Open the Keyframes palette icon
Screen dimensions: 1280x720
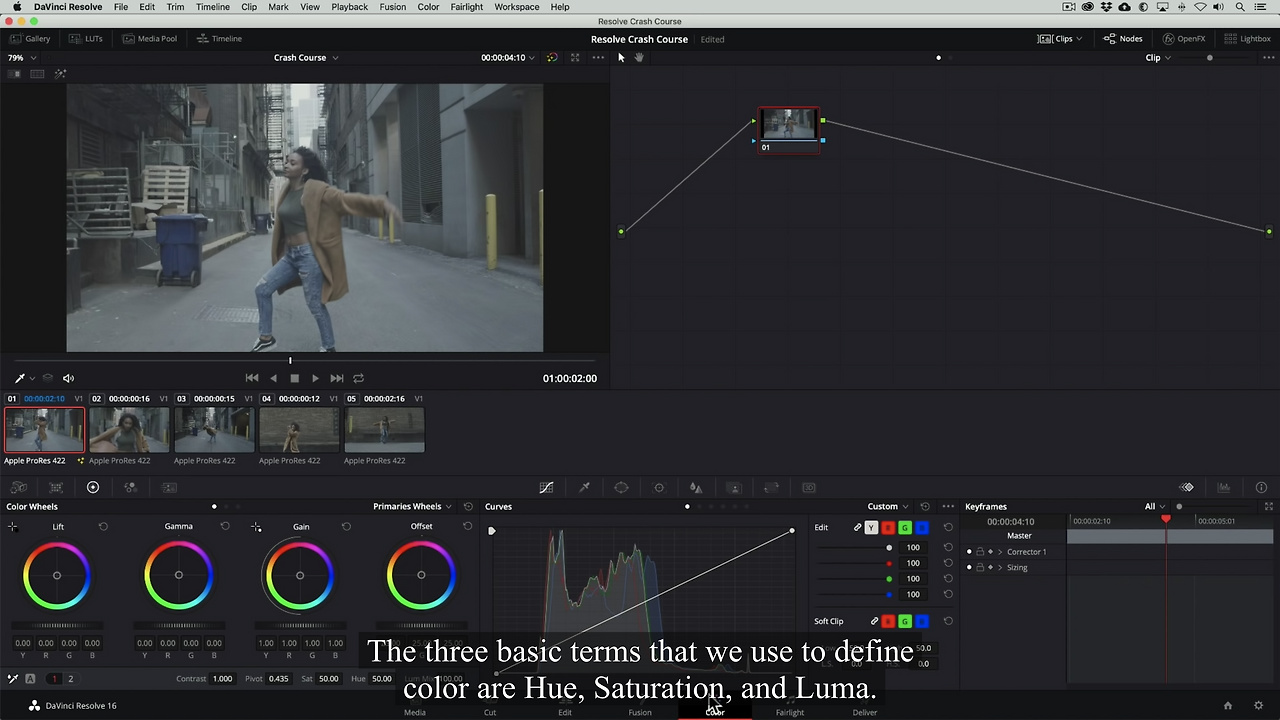click(1186, 488)
